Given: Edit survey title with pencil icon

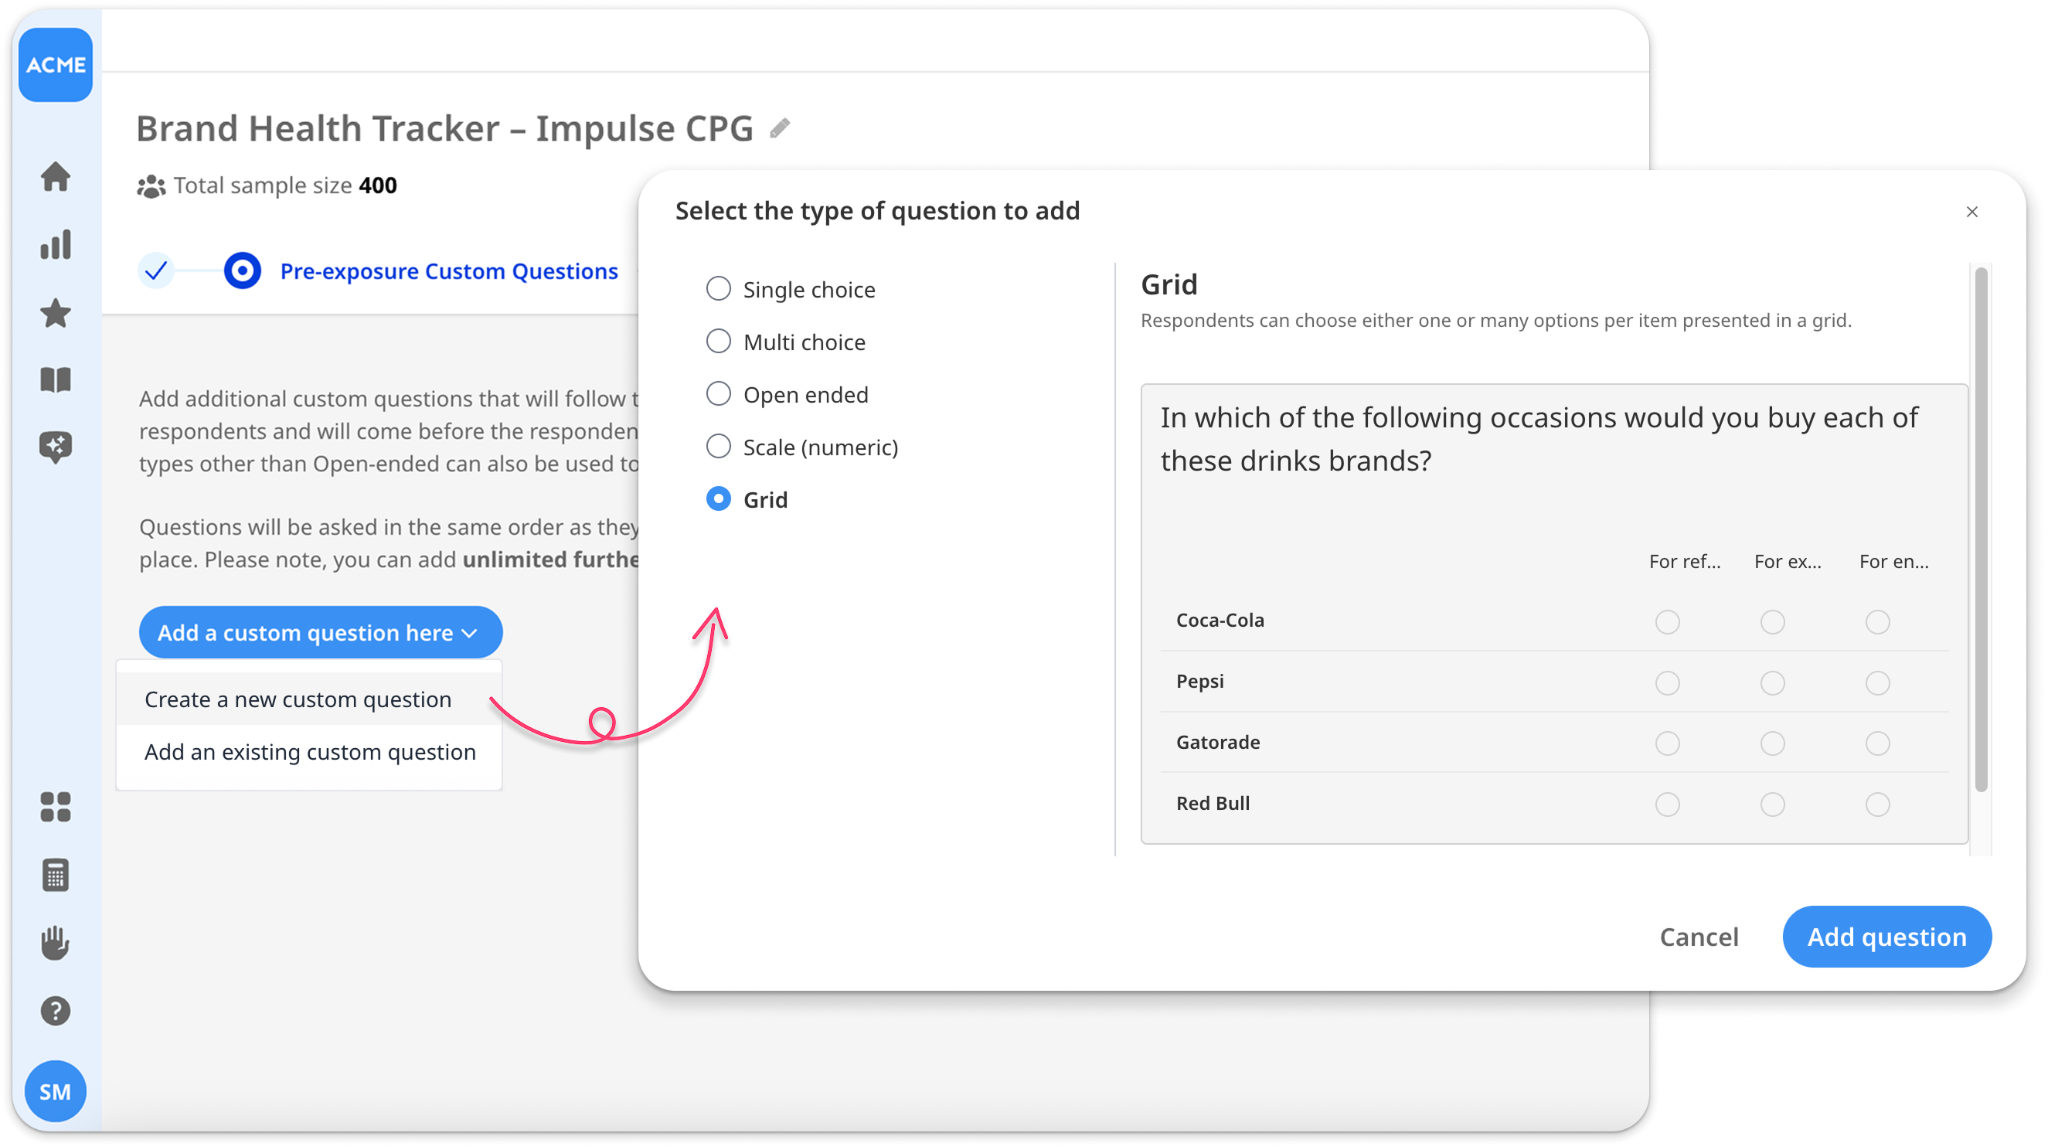Looking at the screenshot, I should [780, 128].
